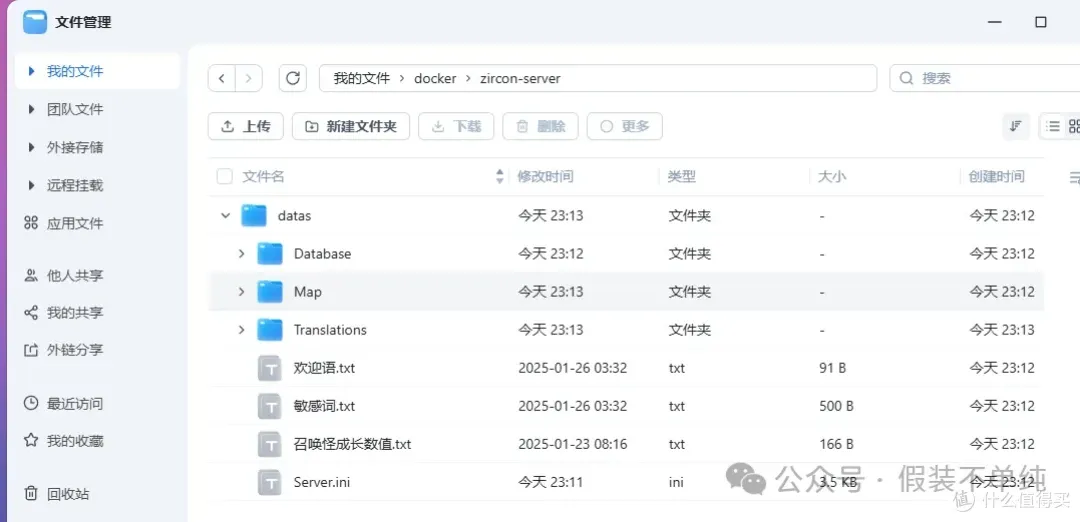
Task: Click the refresh icon beside the path bar
Action: [293, 78]
